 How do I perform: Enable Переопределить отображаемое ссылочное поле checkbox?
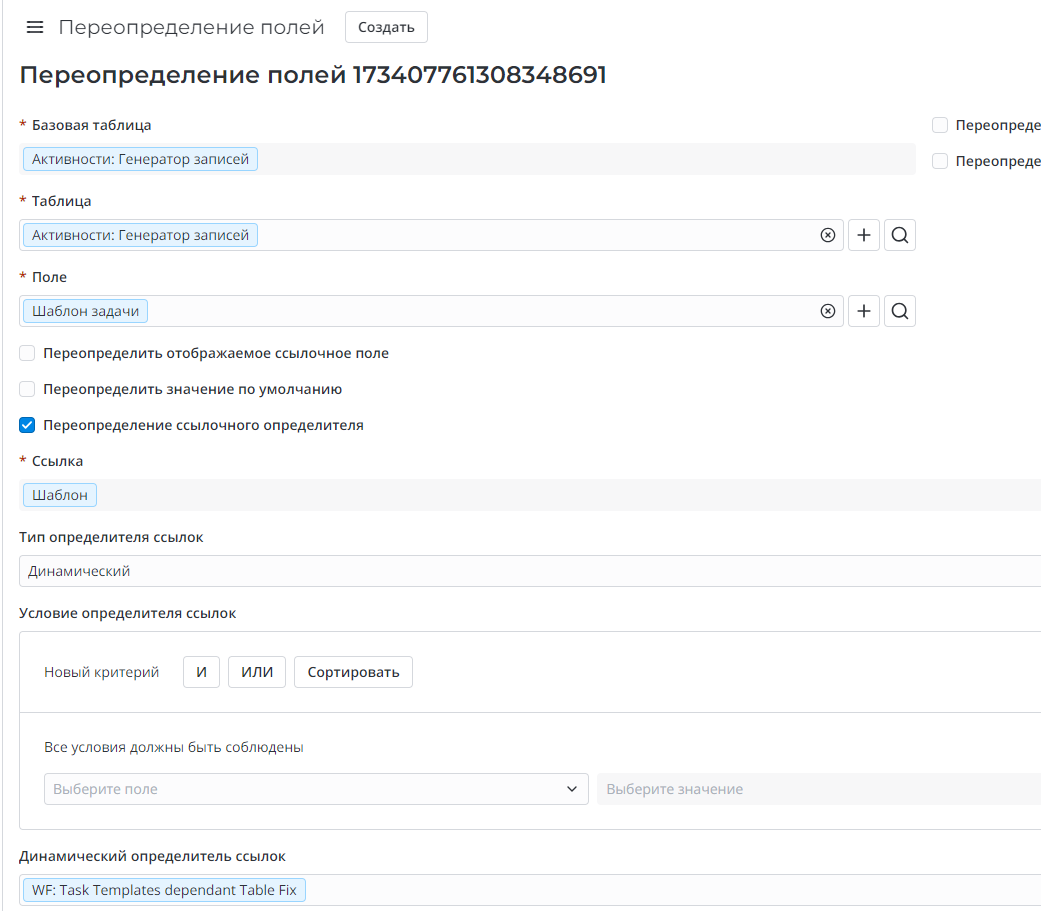click(28, 353)
